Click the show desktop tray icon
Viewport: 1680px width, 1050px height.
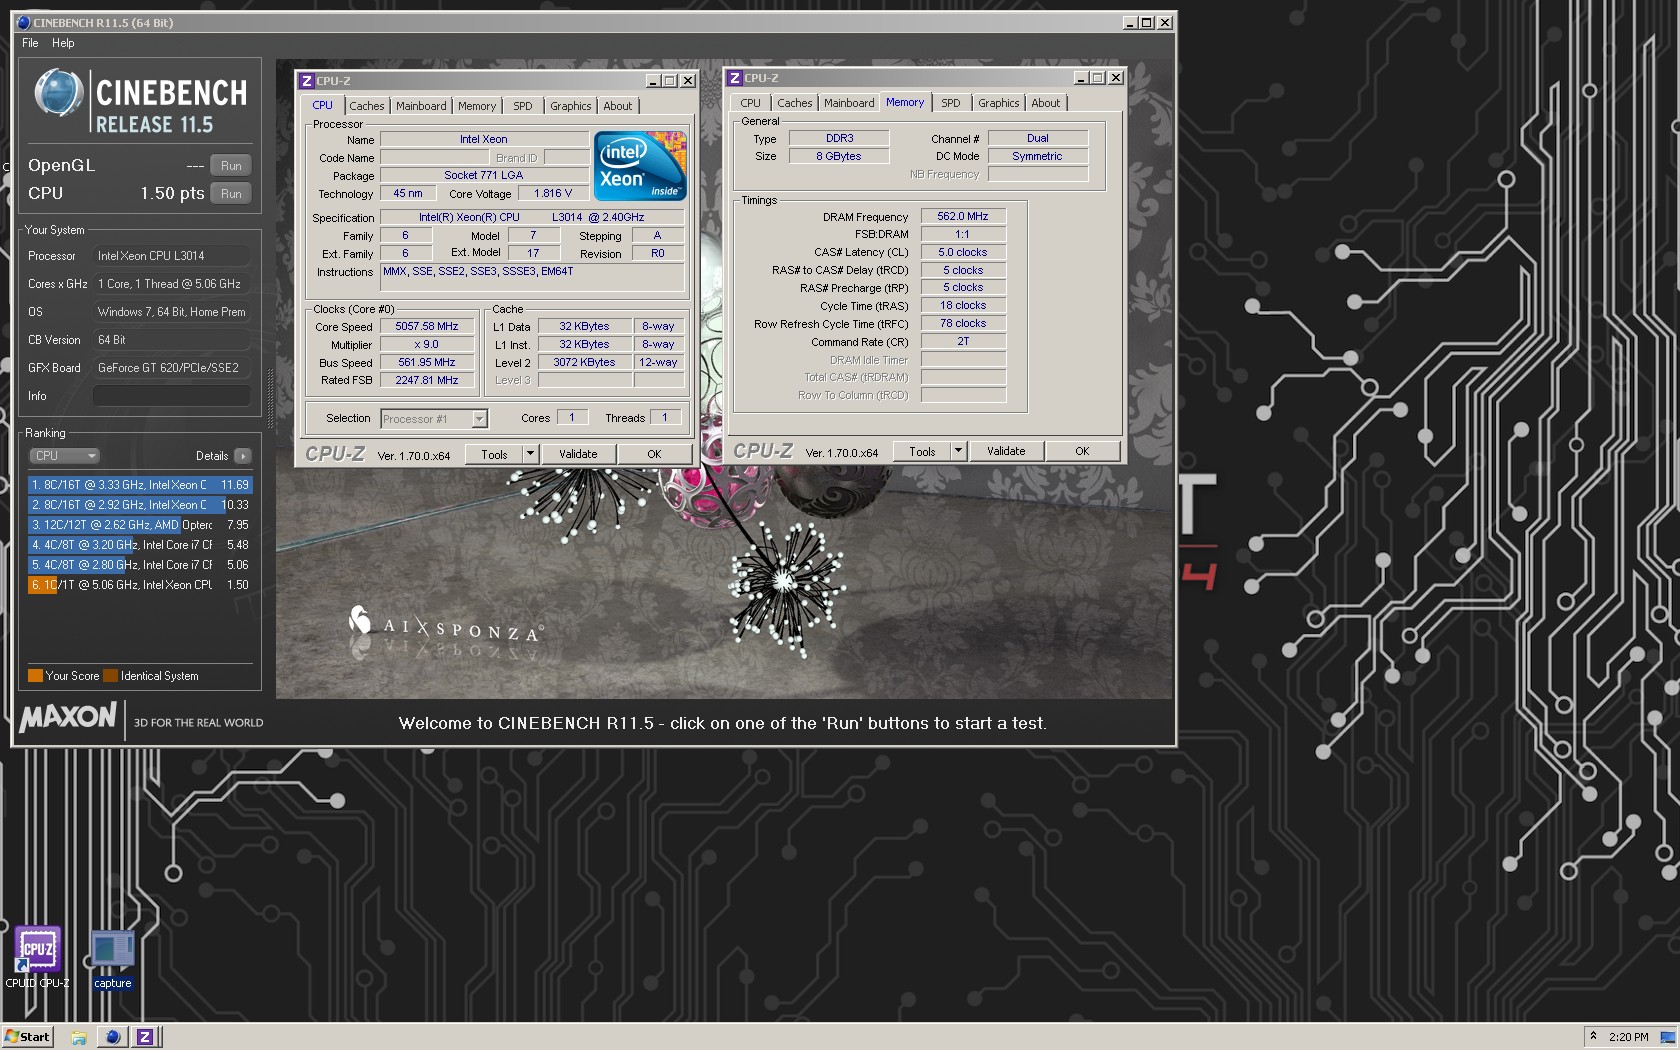(x=1668, y=1037)
